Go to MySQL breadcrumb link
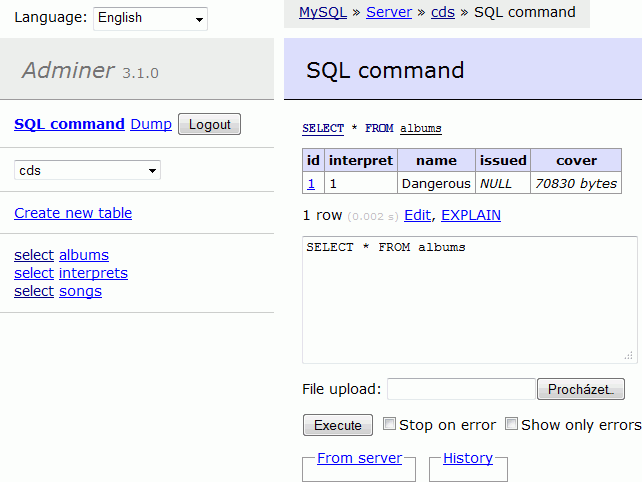This screenshot has height=482, width=642. point(323,12)
